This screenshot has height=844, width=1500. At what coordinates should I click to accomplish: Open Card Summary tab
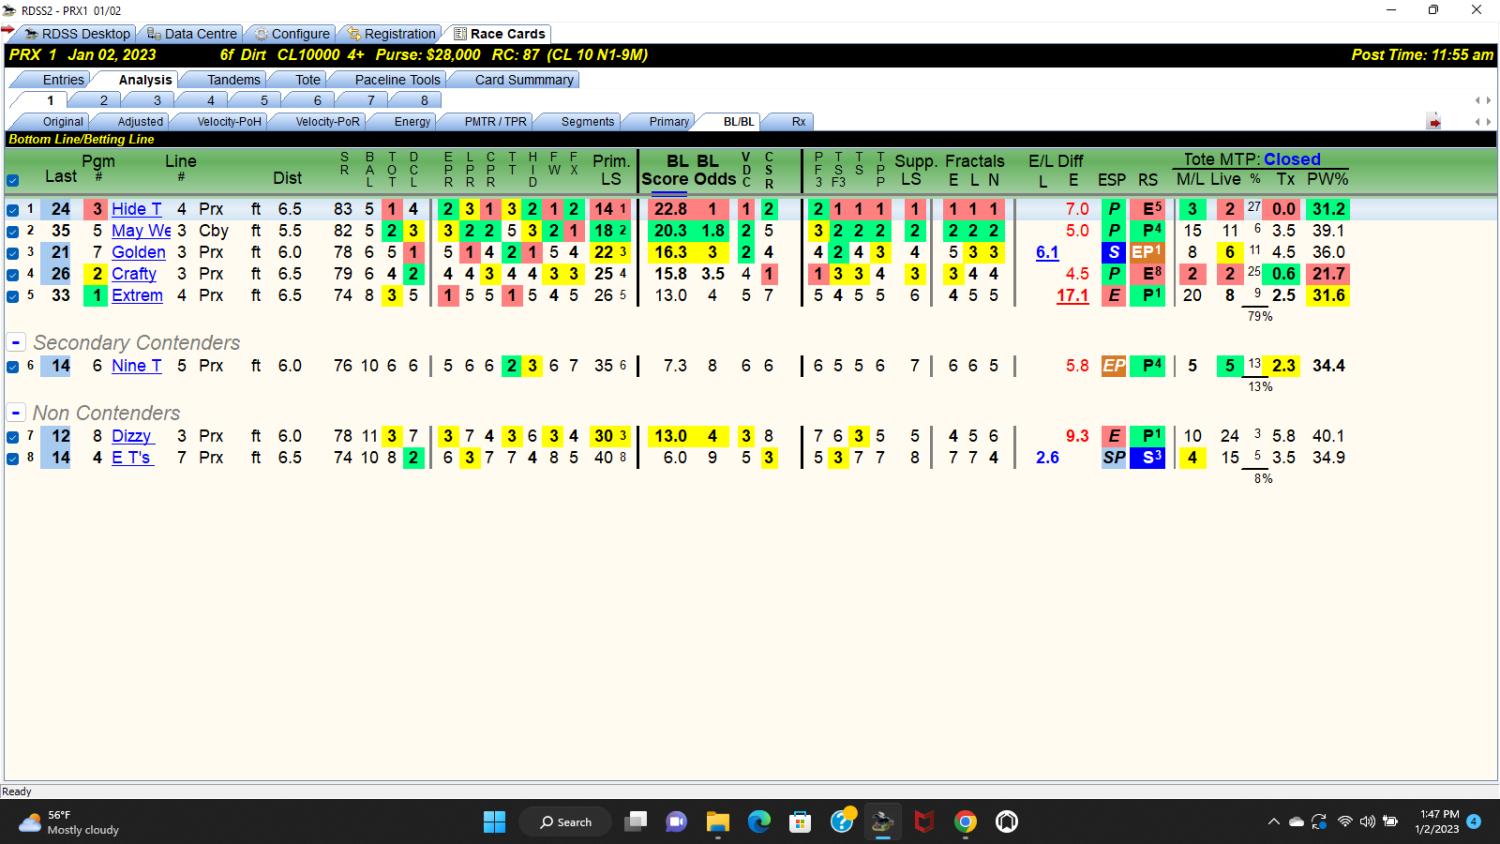[x=524, y=80]
